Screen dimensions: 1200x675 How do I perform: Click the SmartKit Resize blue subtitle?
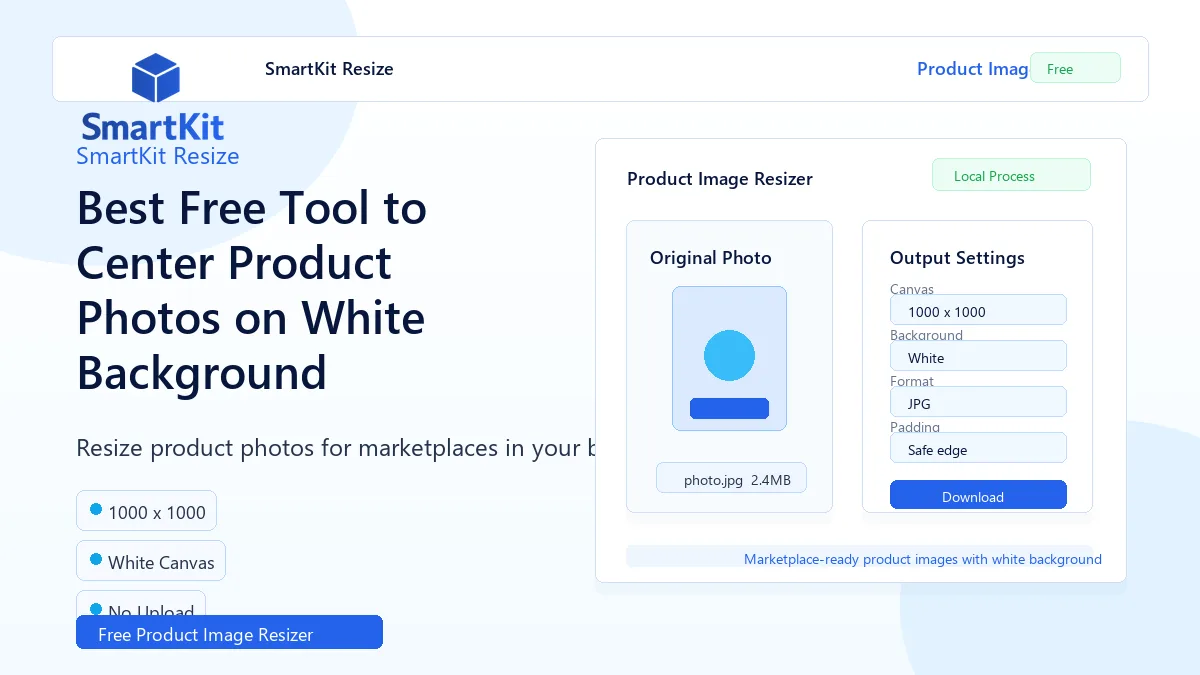click(158, 156)
